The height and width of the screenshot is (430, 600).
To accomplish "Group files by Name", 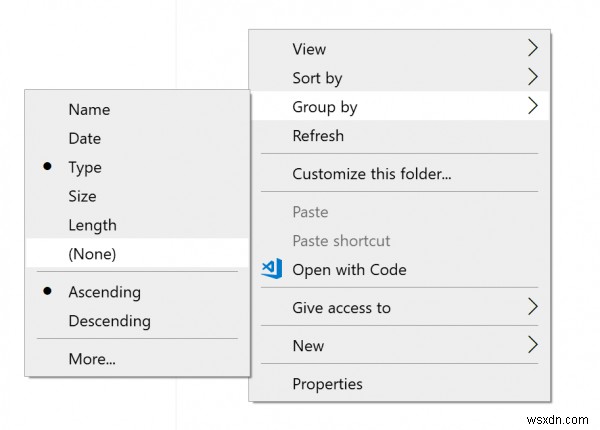I will click(89, 109).
